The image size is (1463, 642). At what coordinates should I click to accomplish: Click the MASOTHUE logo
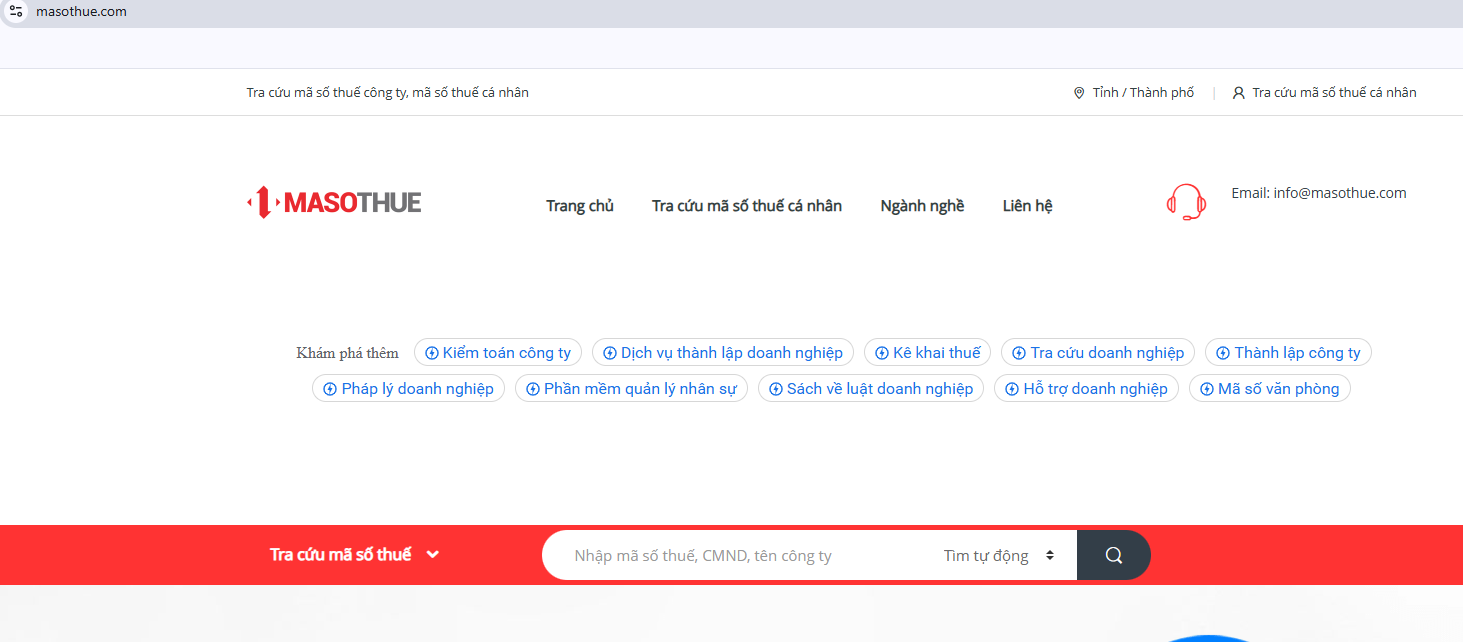point(334,203)
